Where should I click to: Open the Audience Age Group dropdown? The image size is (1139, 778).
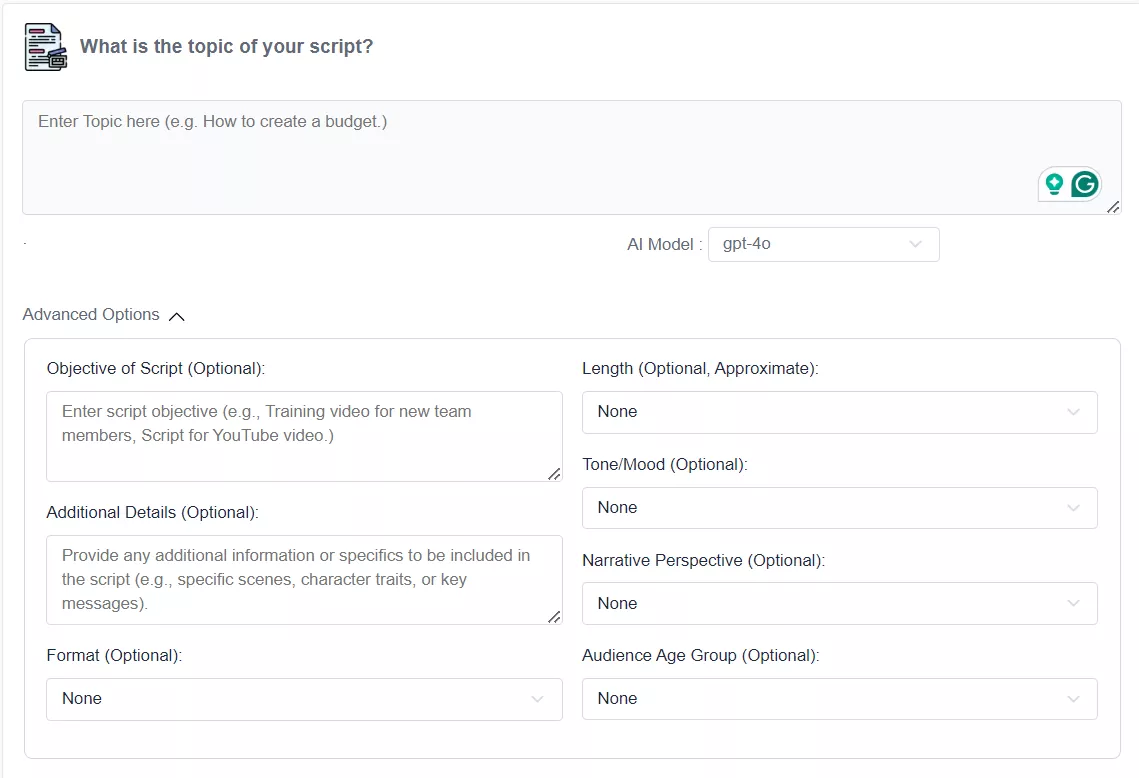(x=840, y=699)
